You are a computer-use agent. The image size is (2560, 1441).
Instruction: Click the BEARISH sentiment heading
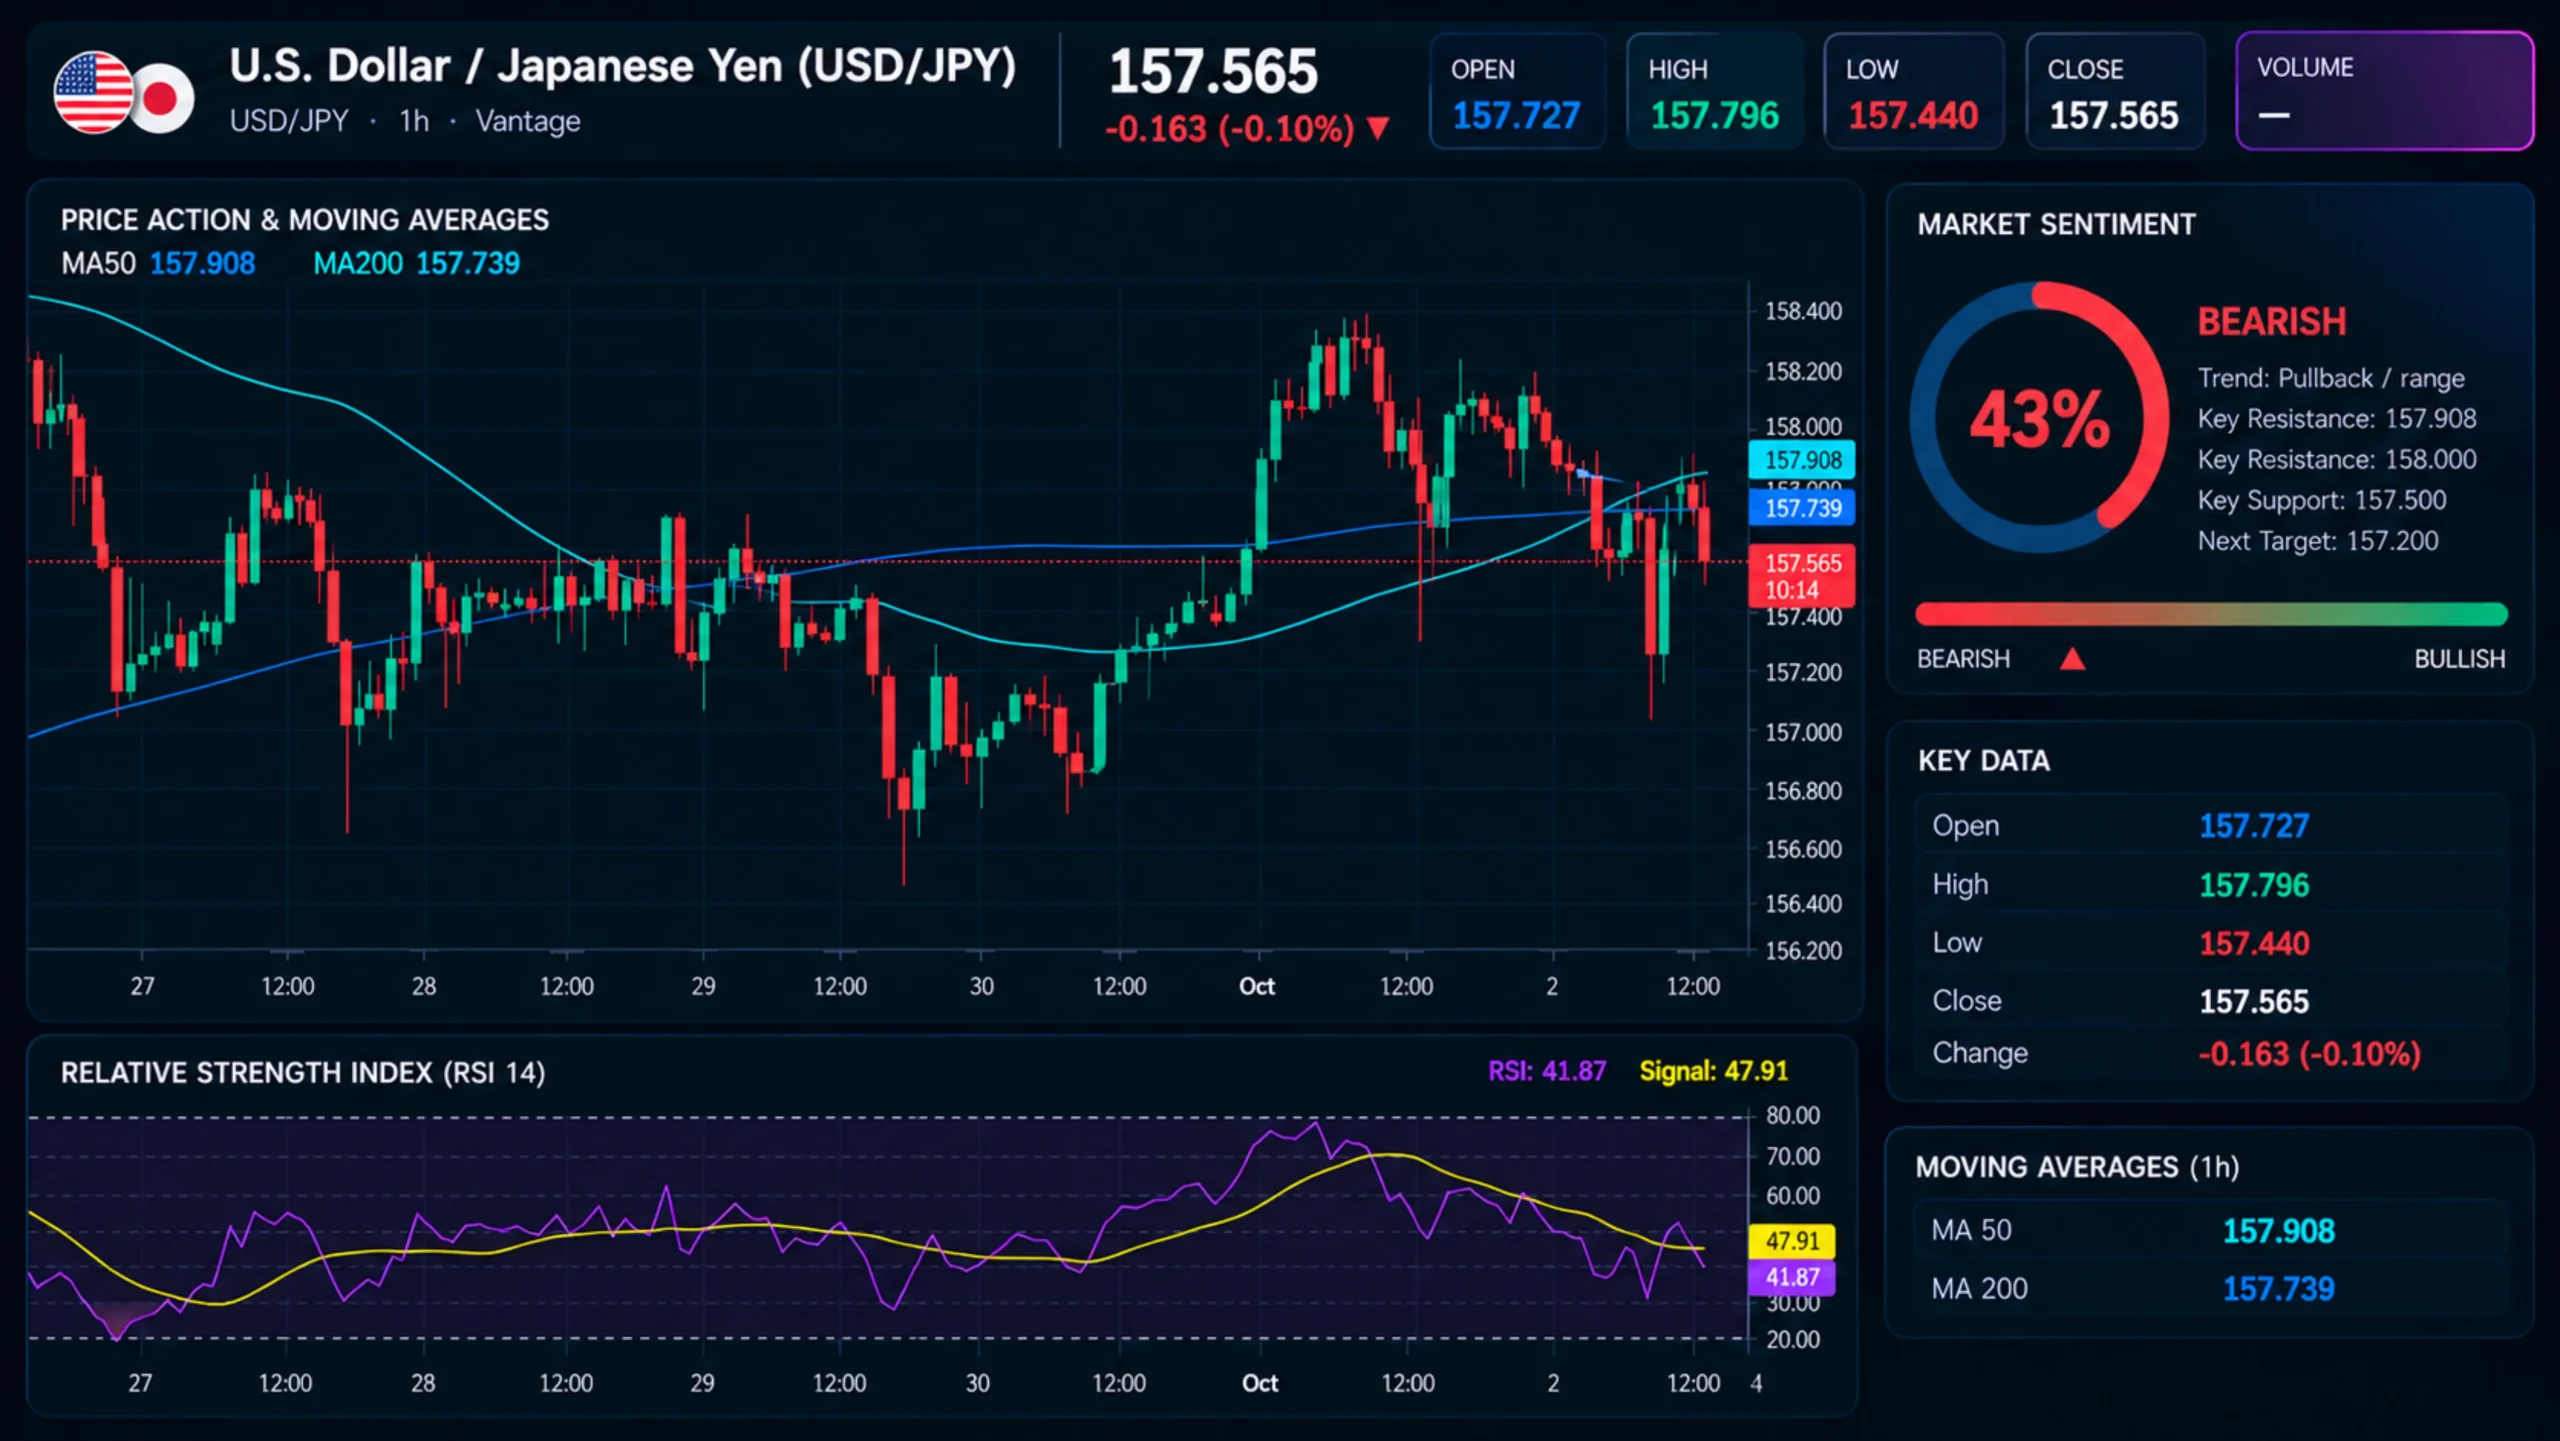coord(2271,322)
